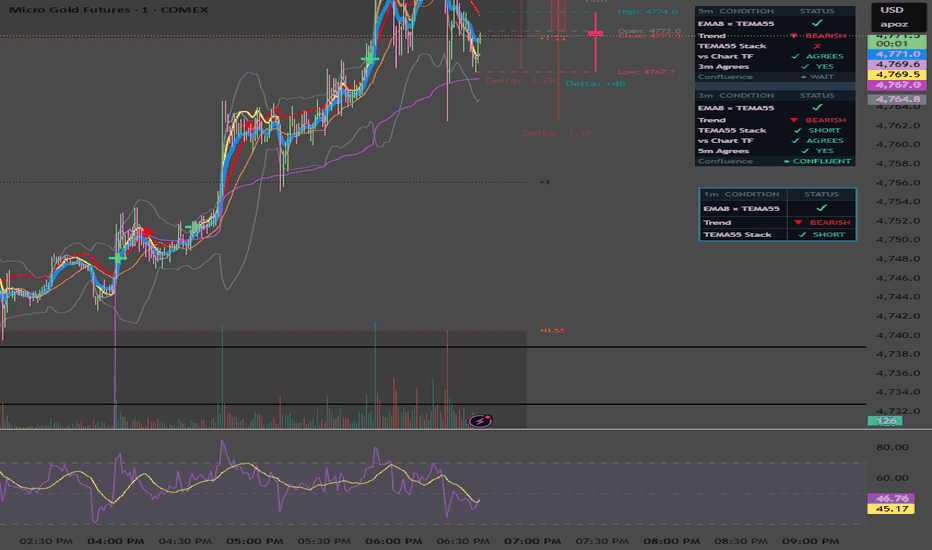Select the yellow 4,769.5 price label
This screenshot has height=550, width=932.
point(897,74)
